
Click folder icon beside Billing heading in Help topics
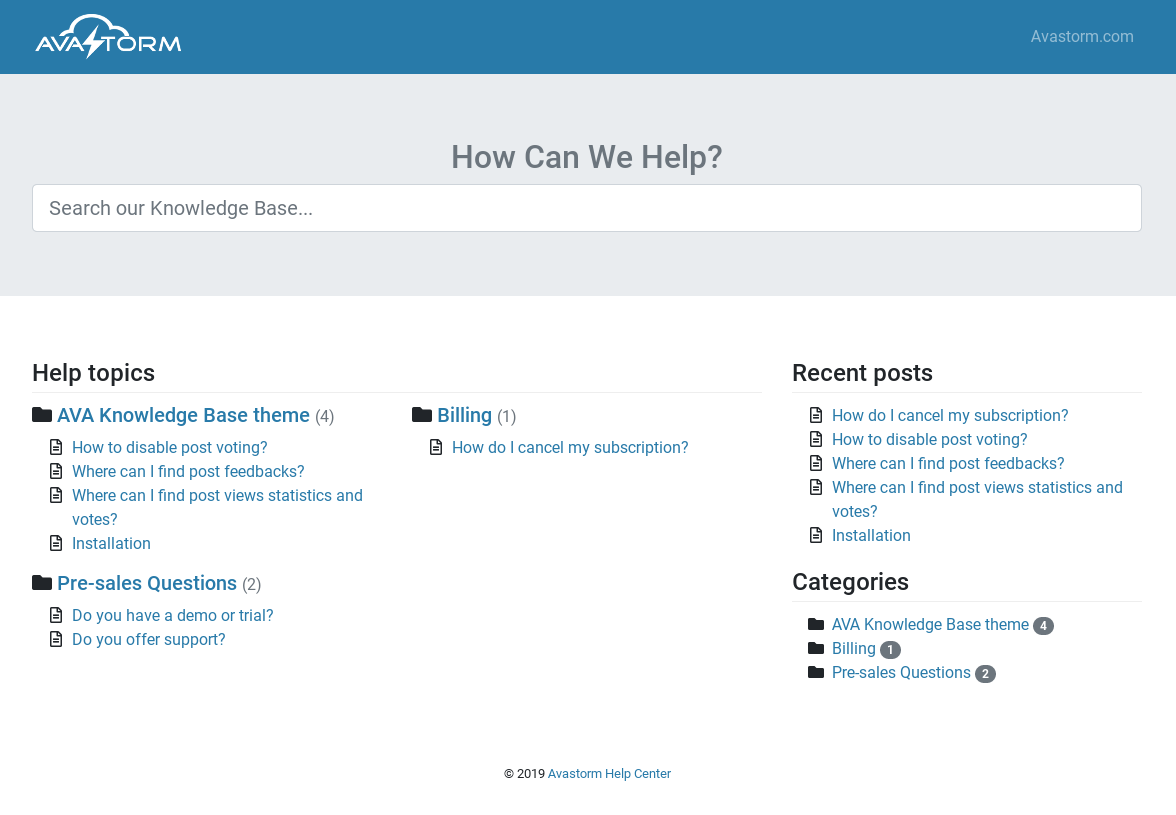(422, 415)
